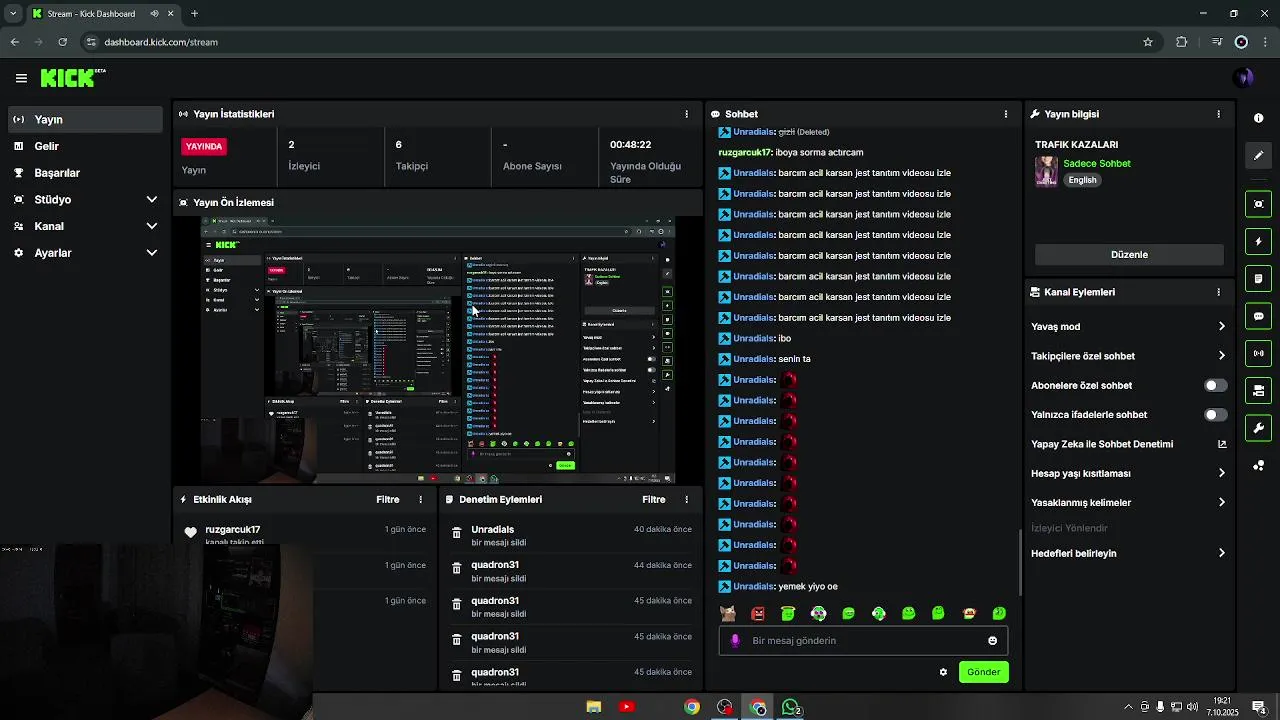Click Filtre in Denetim Eylemleri
Screen dimensions: 1280x720
[653, 499]
